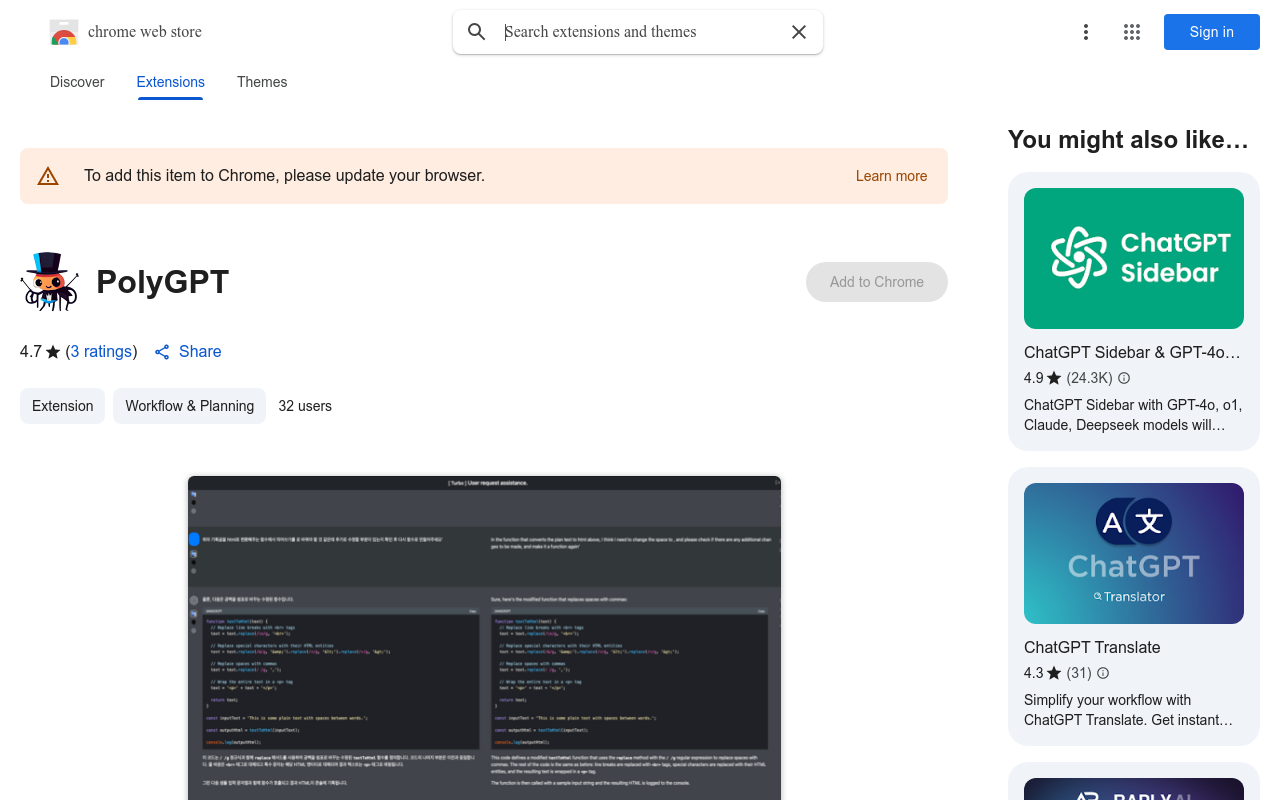Open the Google apps grid
Image resolution: width=1280 pixels, height=800 pixels.
coord(1132,32)
